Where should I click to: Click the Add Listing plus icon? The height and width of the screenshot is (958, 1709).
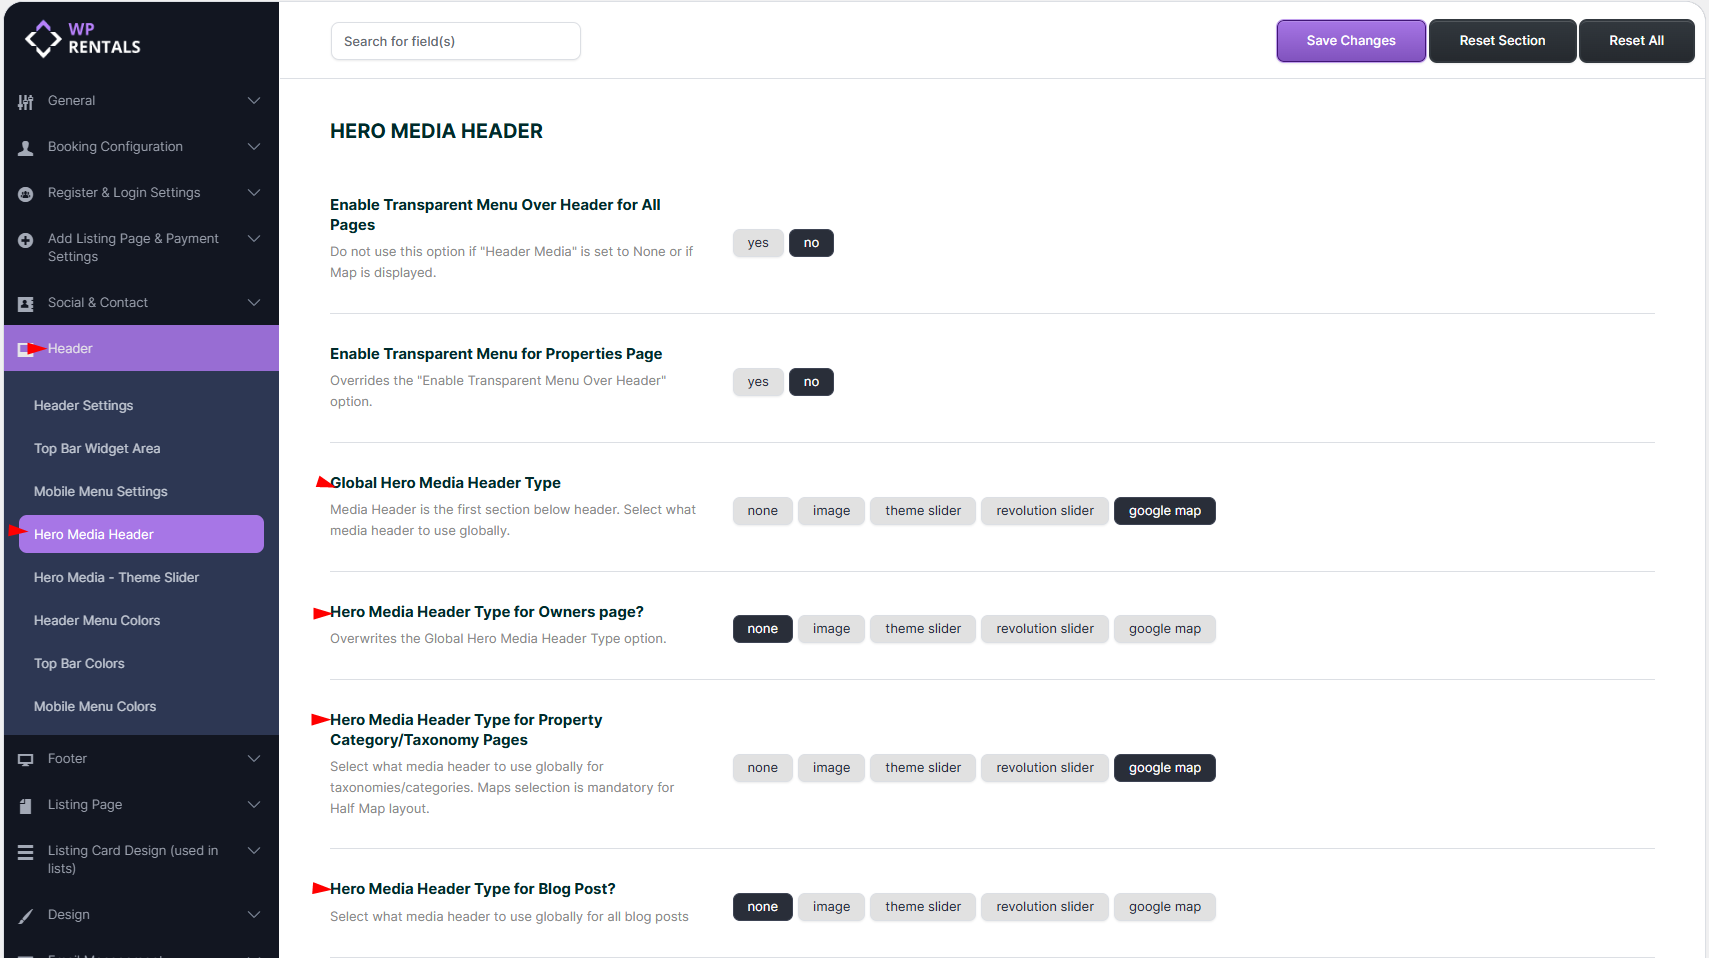(x=26, y=240)
